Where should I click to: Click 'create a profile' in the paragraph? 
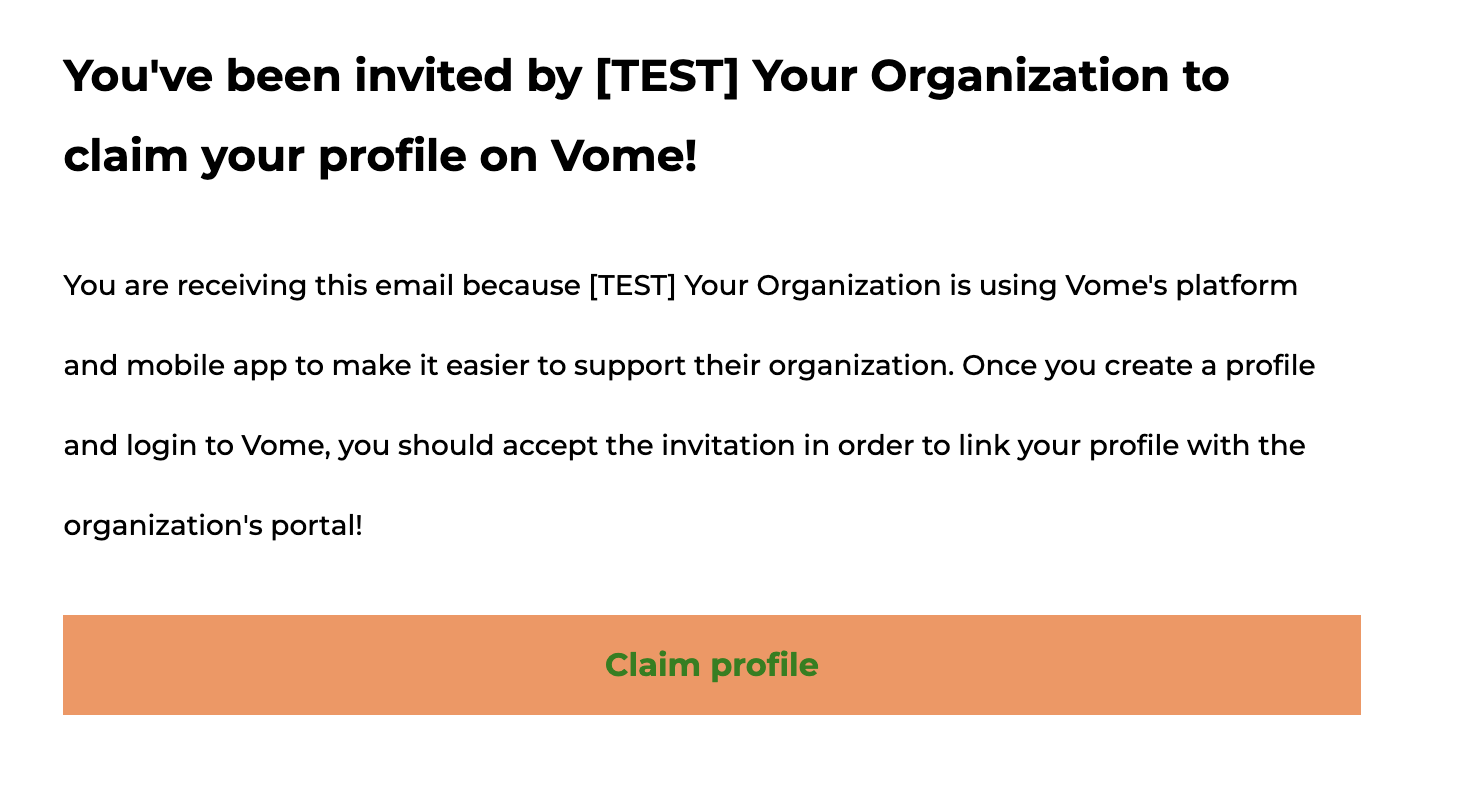click(1209, 366)
